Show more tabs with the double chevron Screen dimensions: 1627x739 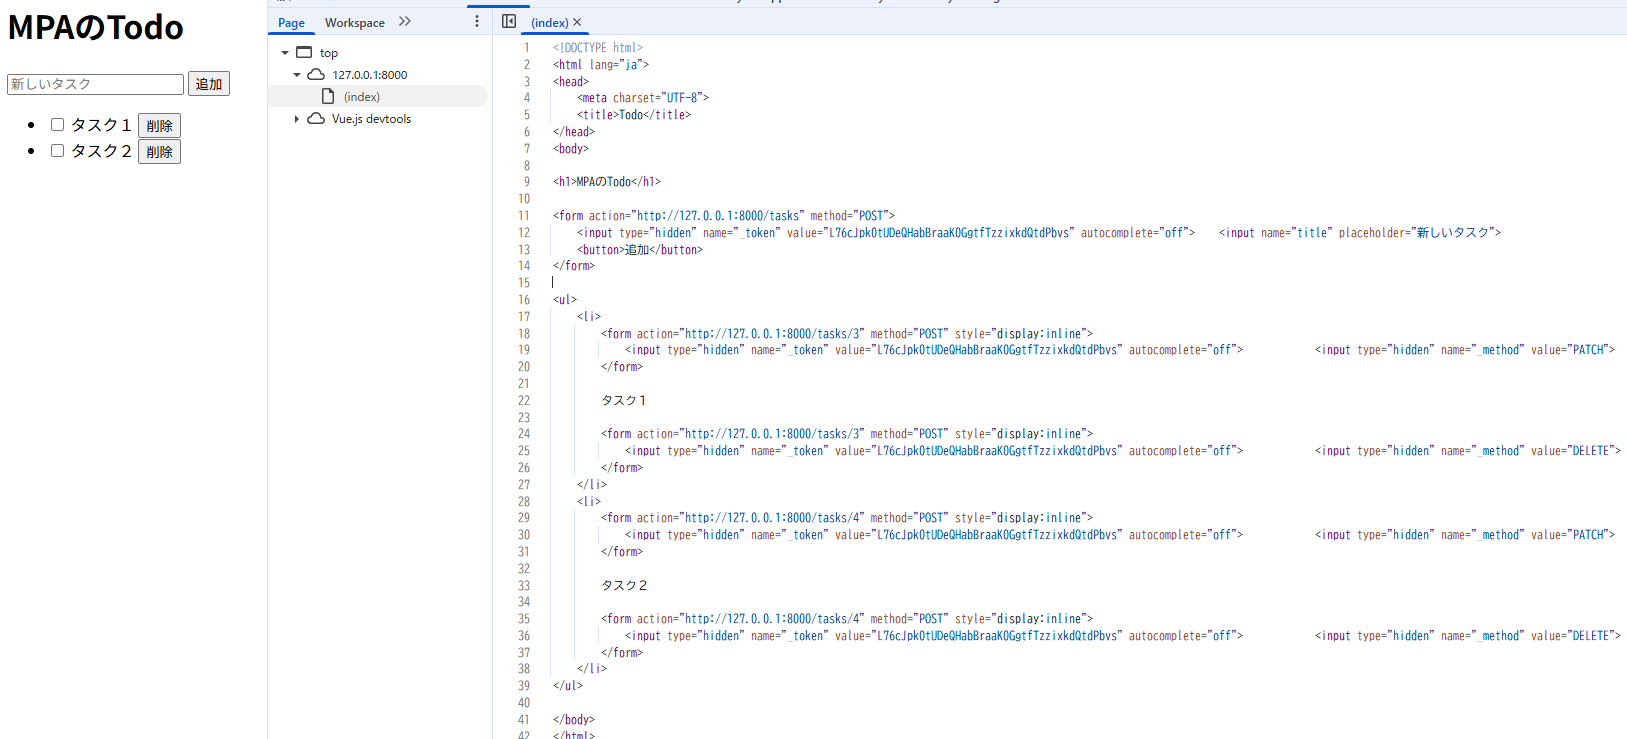[405, 22]
